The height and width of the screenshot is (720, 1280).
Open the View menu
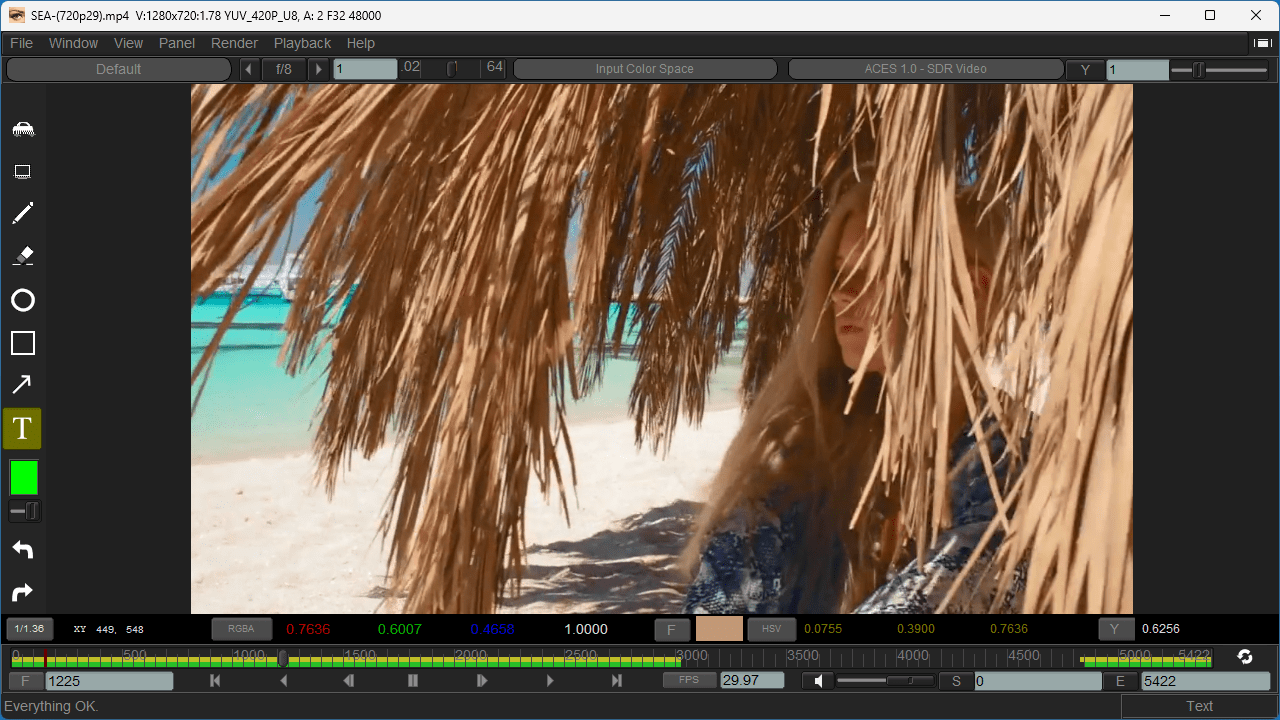click(128, 43)
